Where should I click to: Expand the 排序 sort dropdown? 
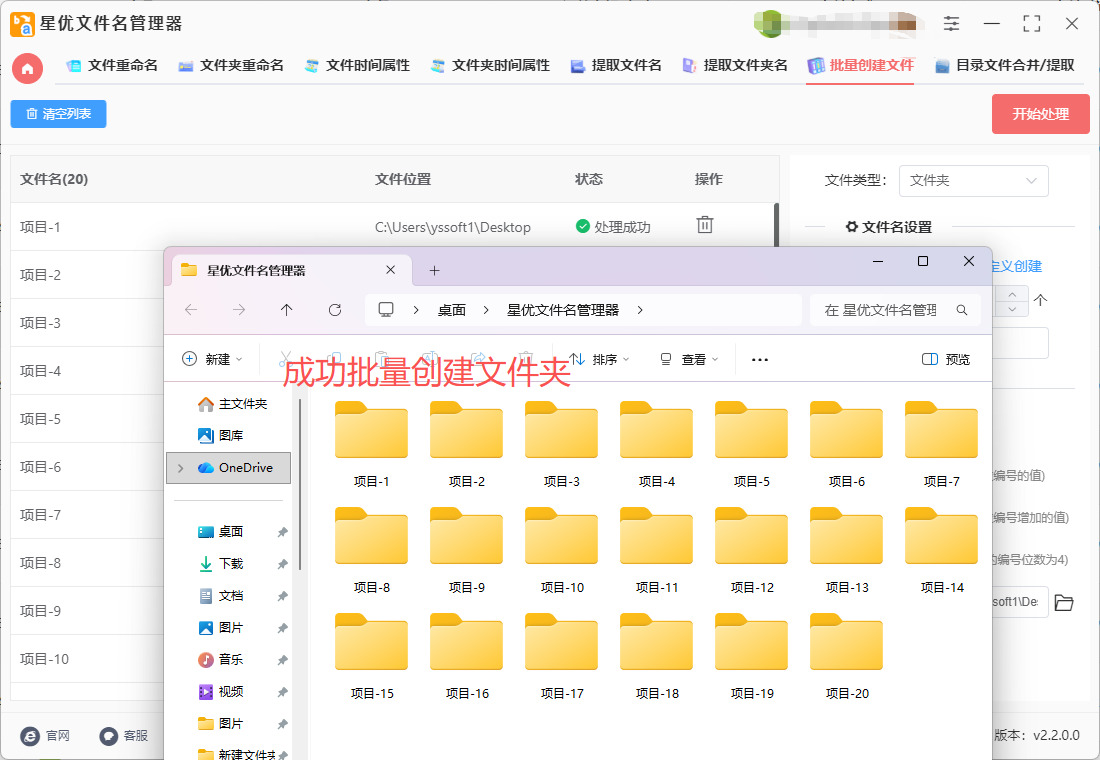[600, 359]
